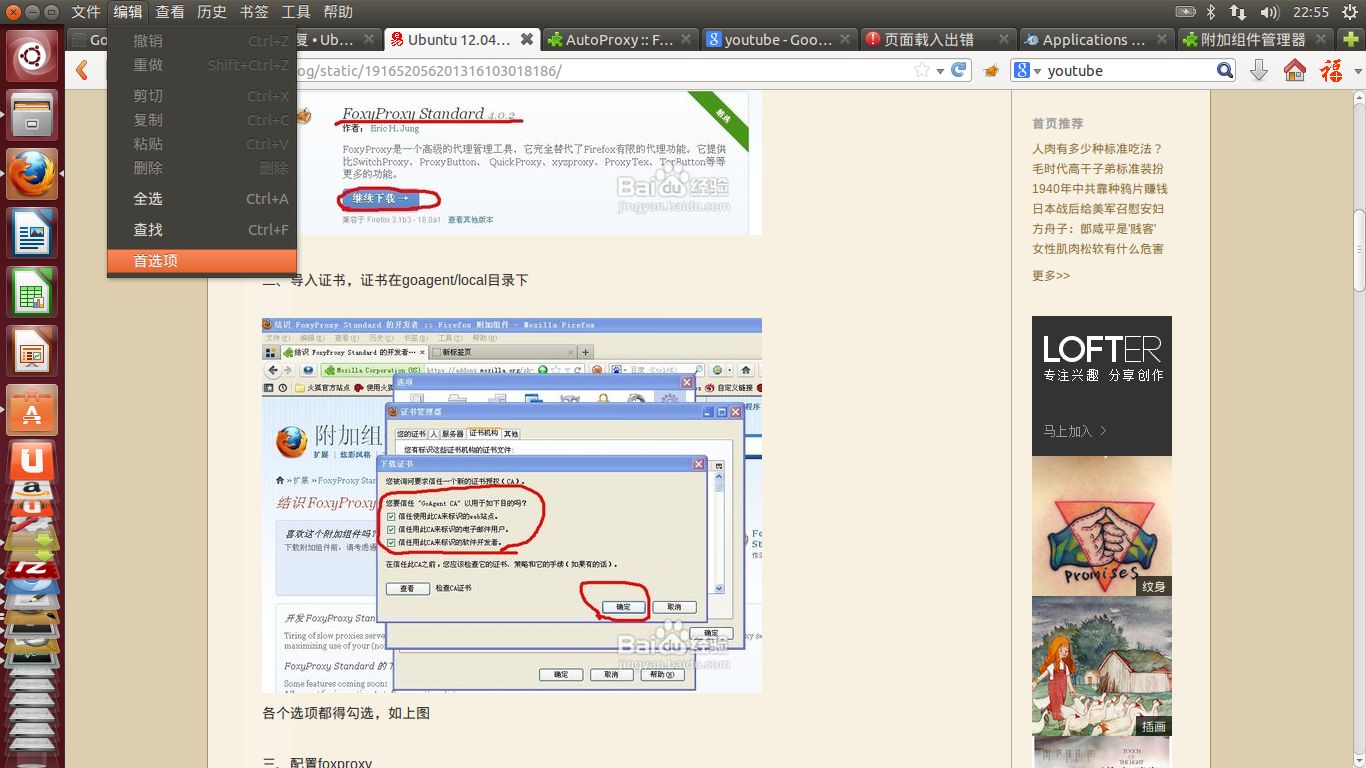This screenshot has height=768, width=1366.
Task: Open link 方舟子：郎咸平是'贱客'
Action: point(1095,229)
